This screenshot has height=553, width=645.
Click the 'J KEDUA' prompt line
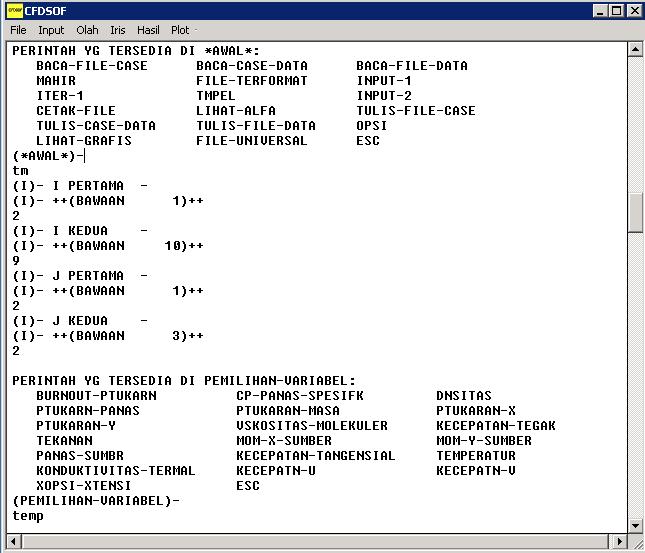pos(80,321)
